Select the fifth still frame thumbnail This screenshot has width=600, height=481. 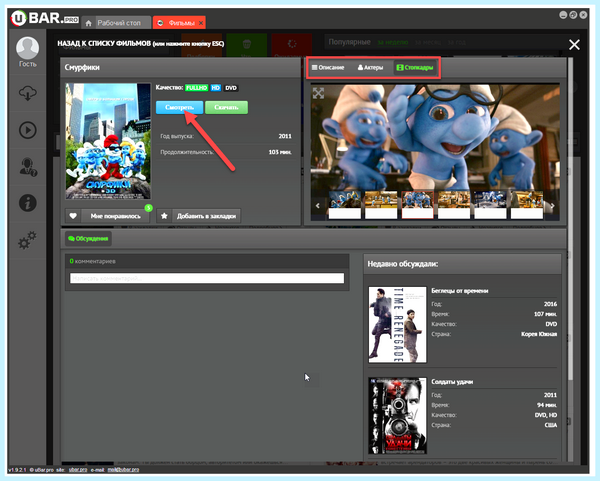490,205
